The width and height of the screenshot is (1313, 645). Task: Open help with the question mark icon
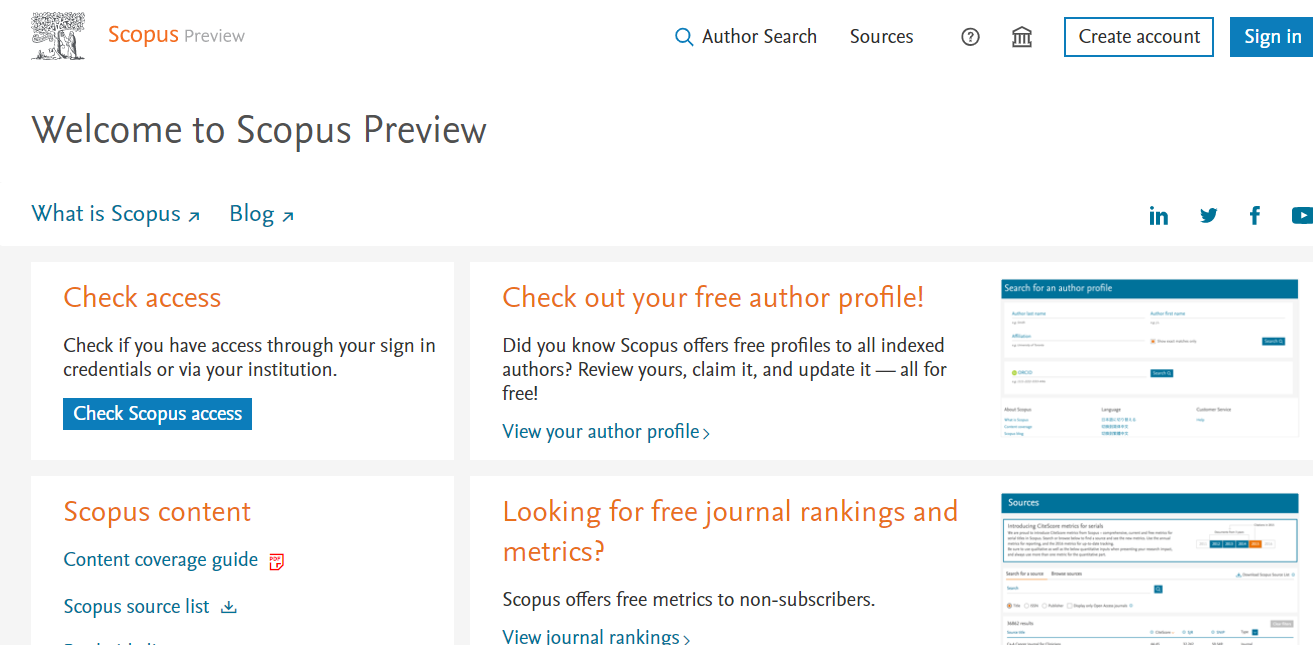point(969,36)
